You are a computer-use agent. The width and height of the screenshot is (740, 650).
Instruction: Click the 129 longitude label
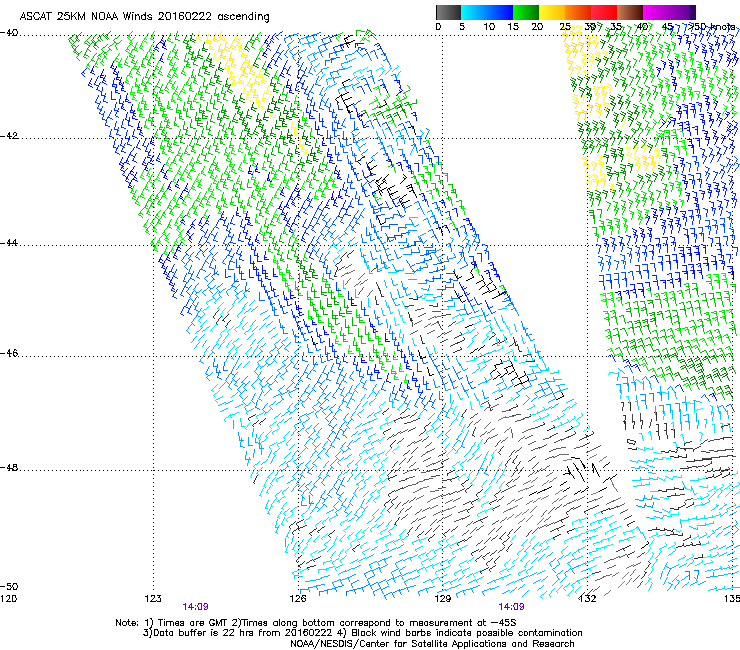coord(443,599)
